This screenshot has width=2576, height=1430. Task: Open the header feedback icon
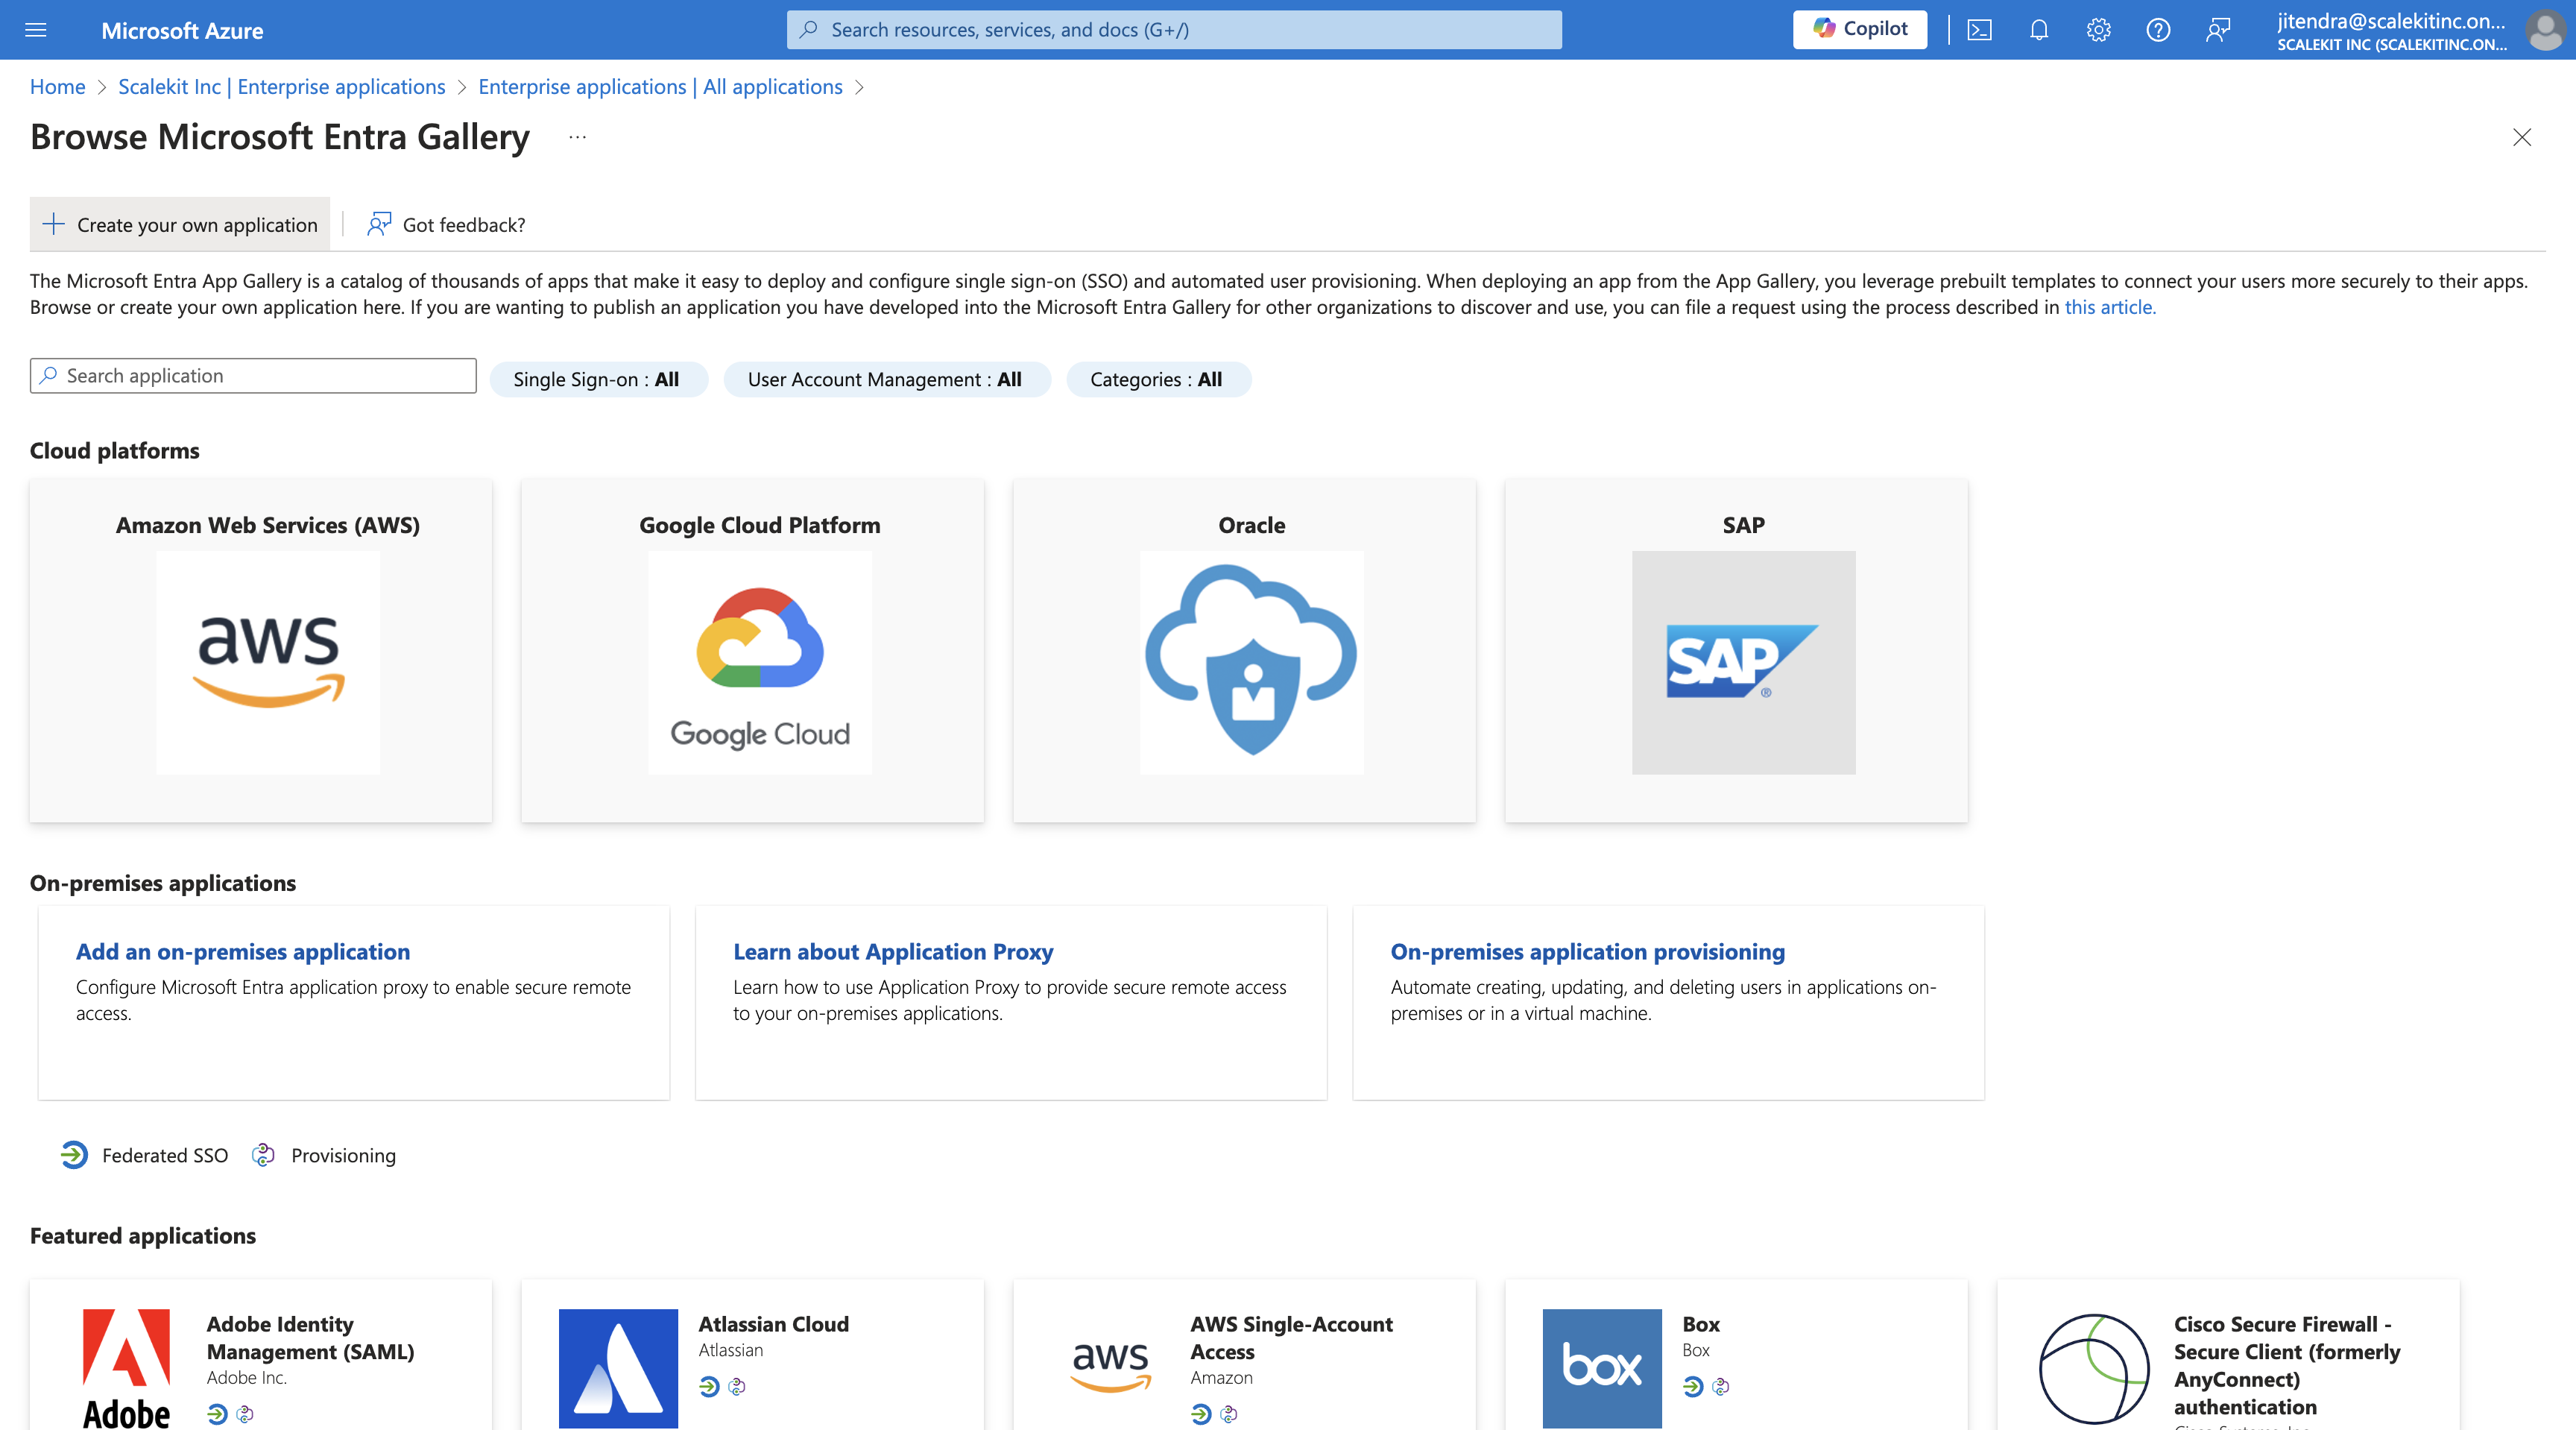click(2217, 30)
